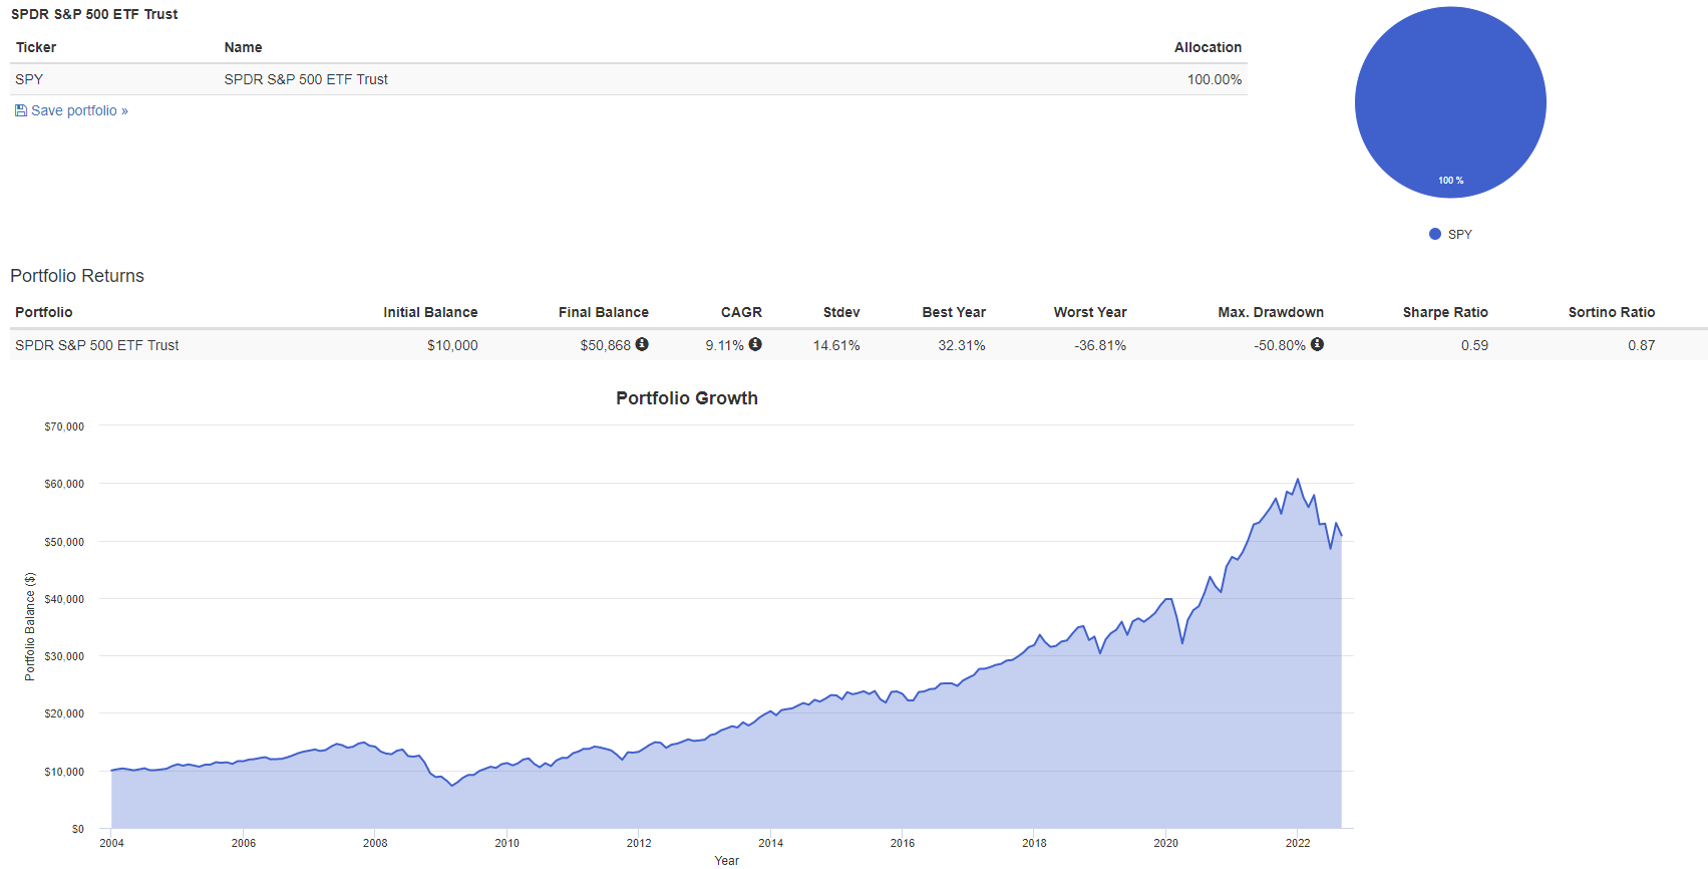Screen dimensions: 1708x869
Task: Click the CAGR column header
Action: [x=741, y=312]
